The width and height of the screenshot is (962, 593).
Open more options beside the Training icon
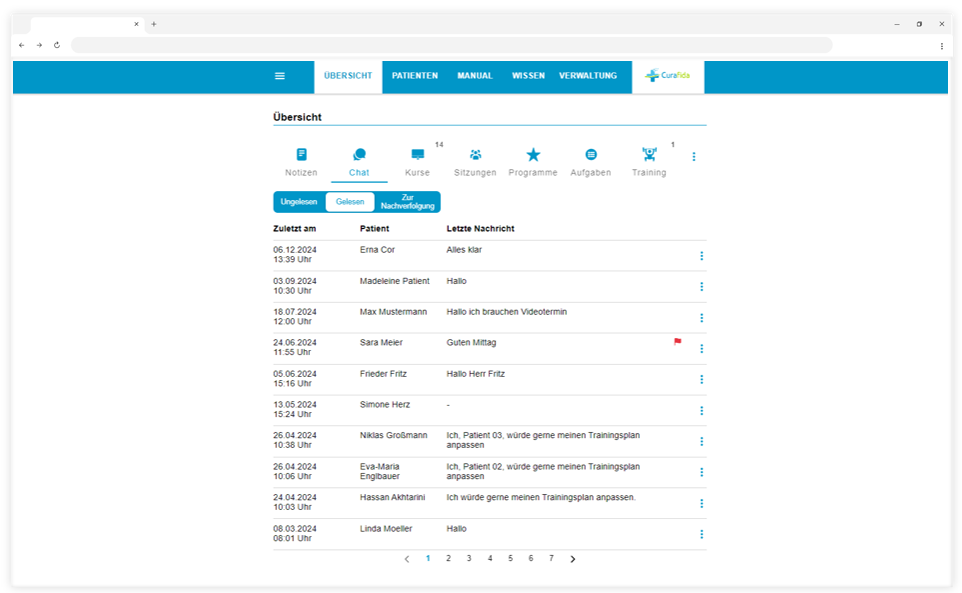694,157
